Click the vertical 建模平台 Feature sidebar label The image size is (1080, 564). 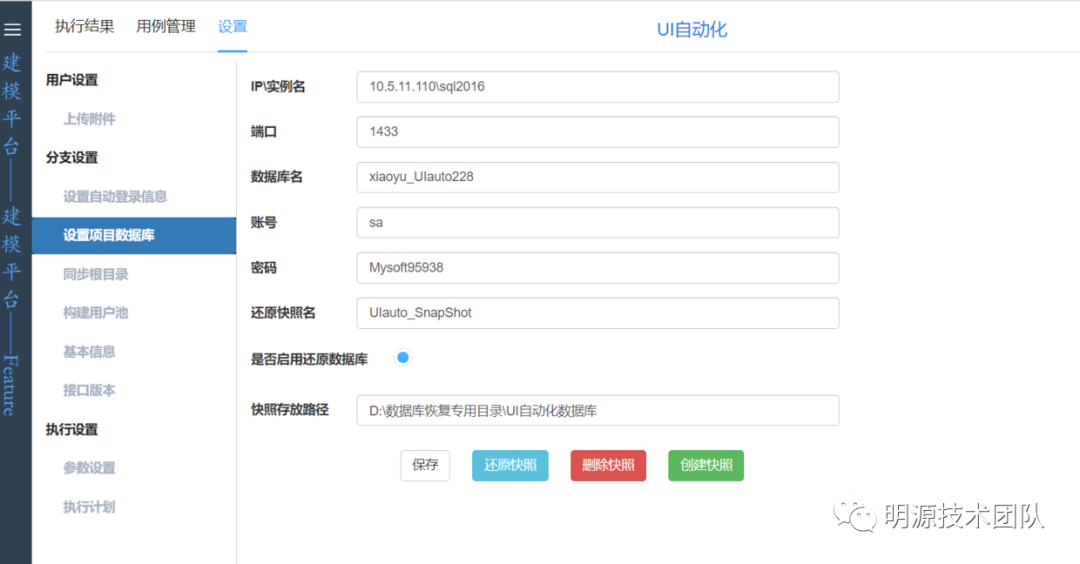(11, 234)
